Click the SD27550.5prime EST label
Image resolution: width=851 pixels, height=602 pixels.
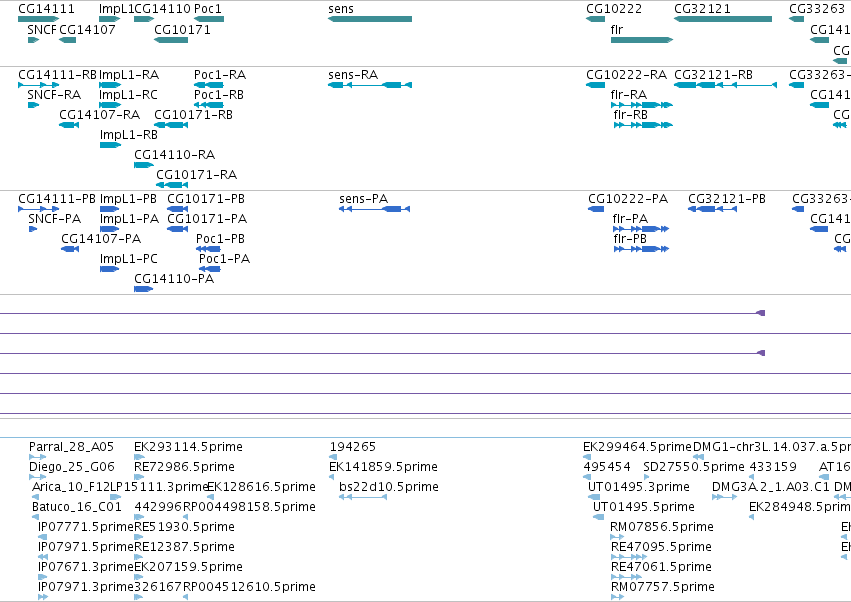694,467
